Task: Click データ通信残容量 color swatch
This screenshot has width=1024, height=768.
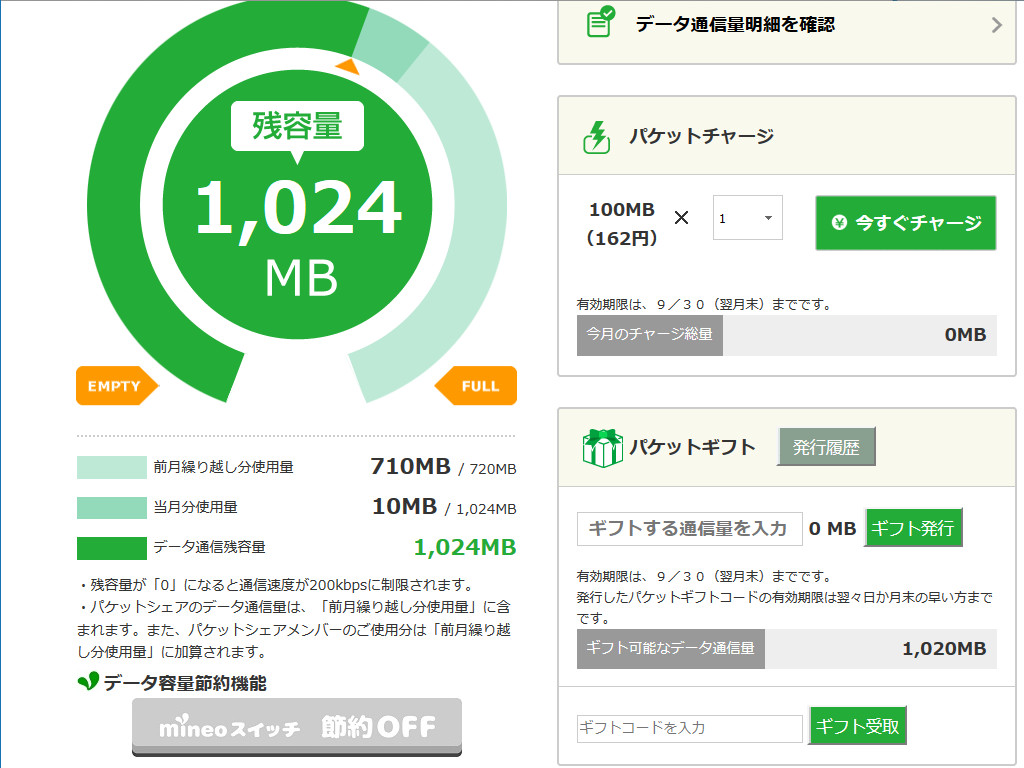Action: 112,548
